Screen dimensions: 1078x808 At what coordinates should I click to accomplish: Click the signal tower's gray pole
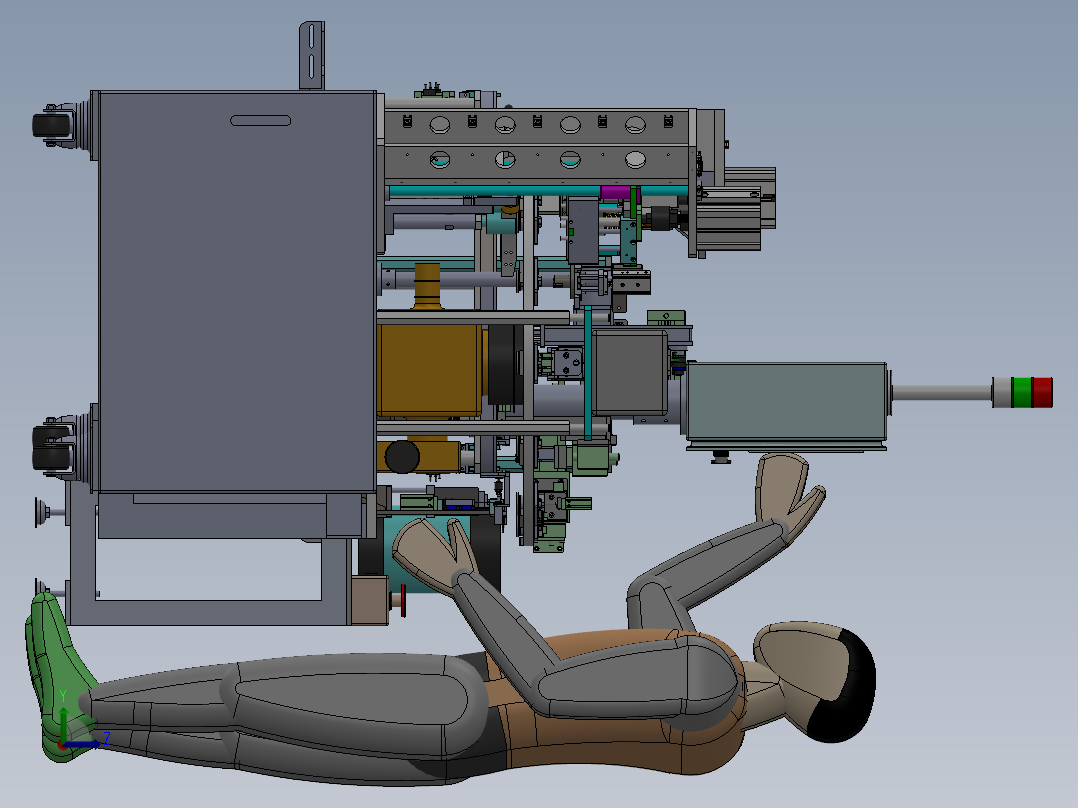tap(942, 393)
